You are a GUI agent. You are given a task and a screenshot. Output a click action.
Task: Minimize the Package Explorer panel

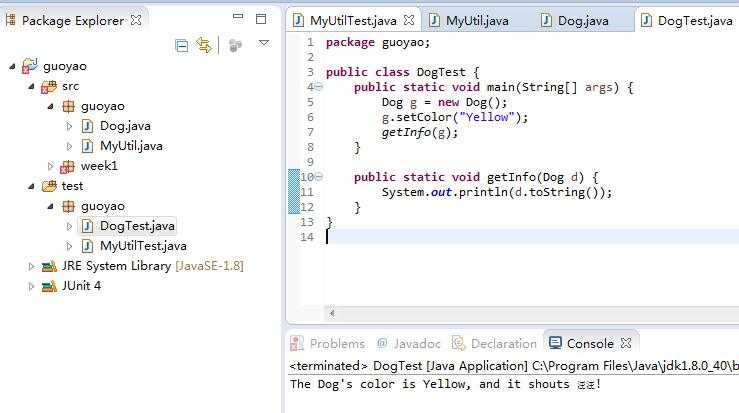pyautogui.click(x=238, y=17)
